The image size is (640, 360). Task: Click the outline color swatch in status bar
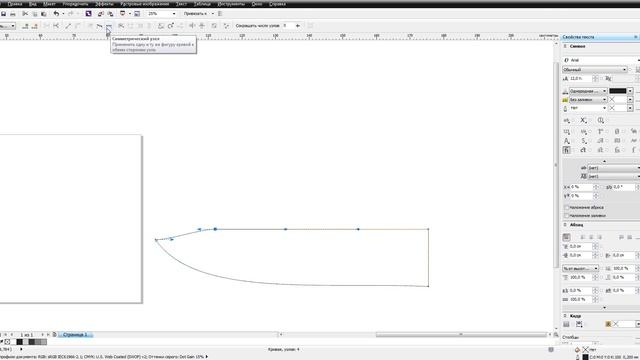point(586,357)
